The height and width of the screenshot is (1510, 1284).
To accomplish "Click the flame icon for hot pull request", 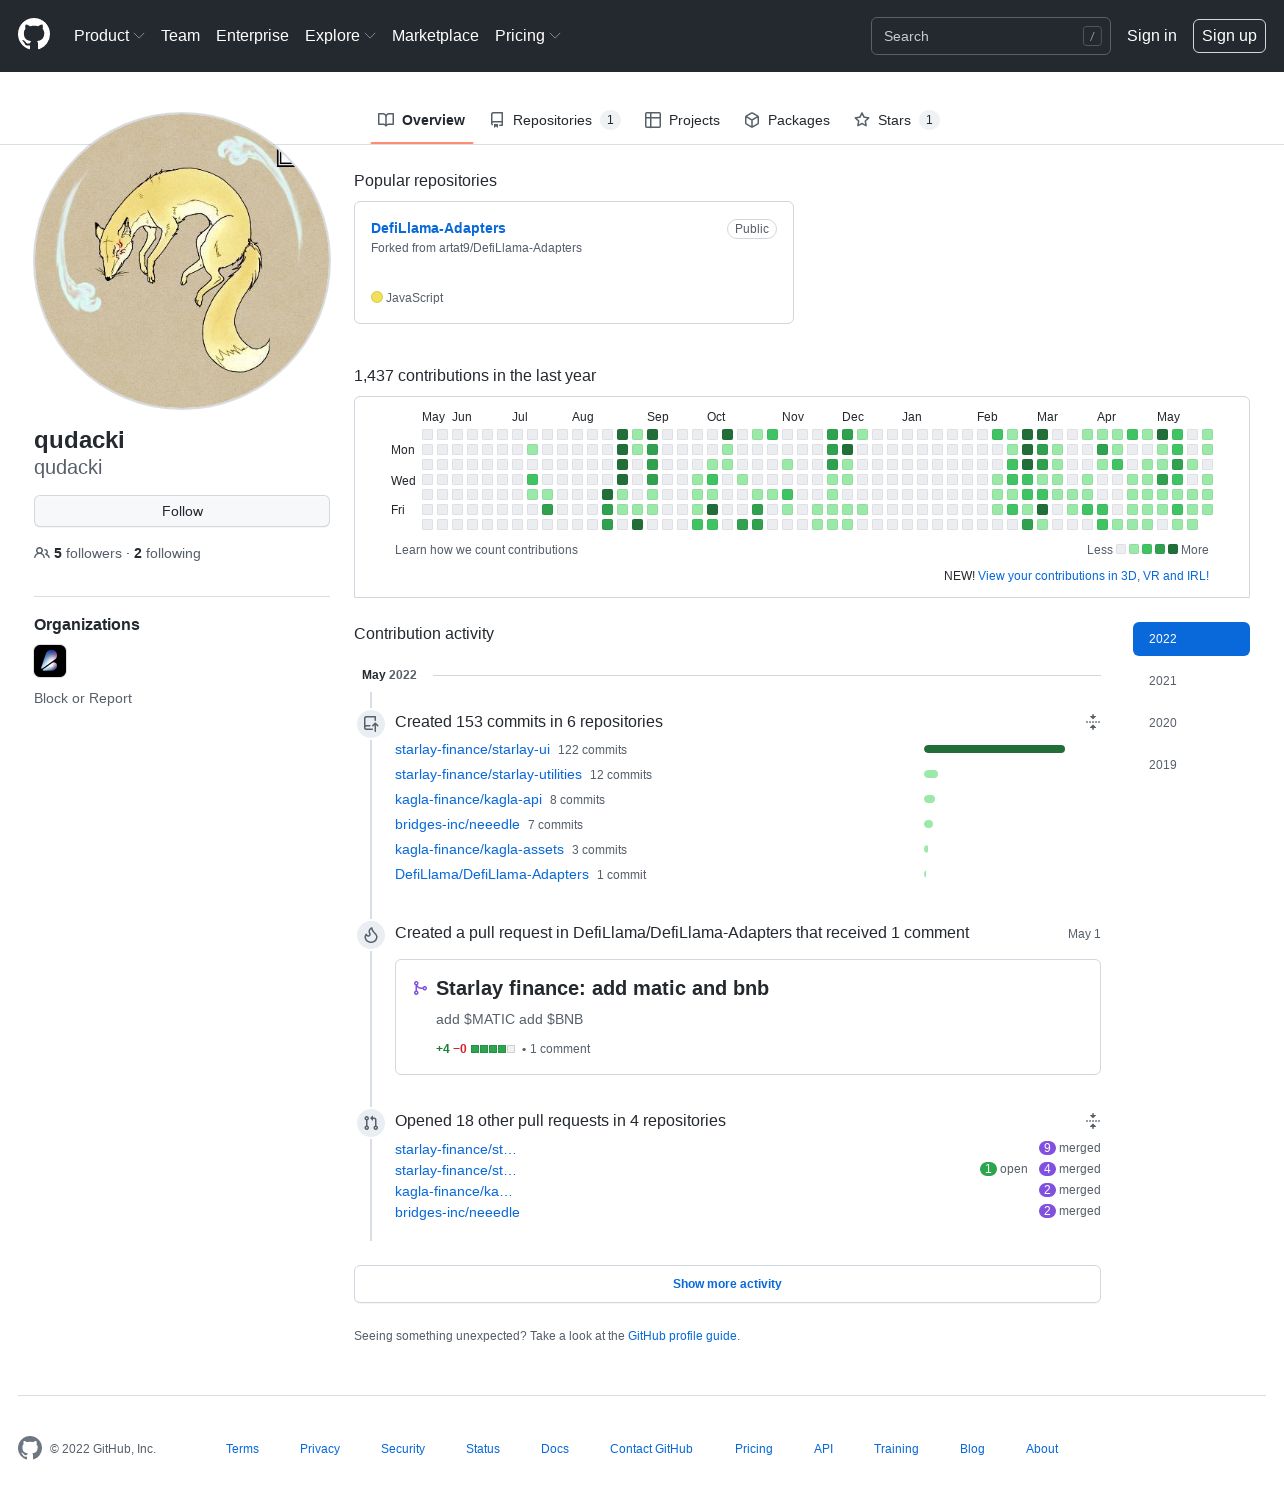I will 371,934.
